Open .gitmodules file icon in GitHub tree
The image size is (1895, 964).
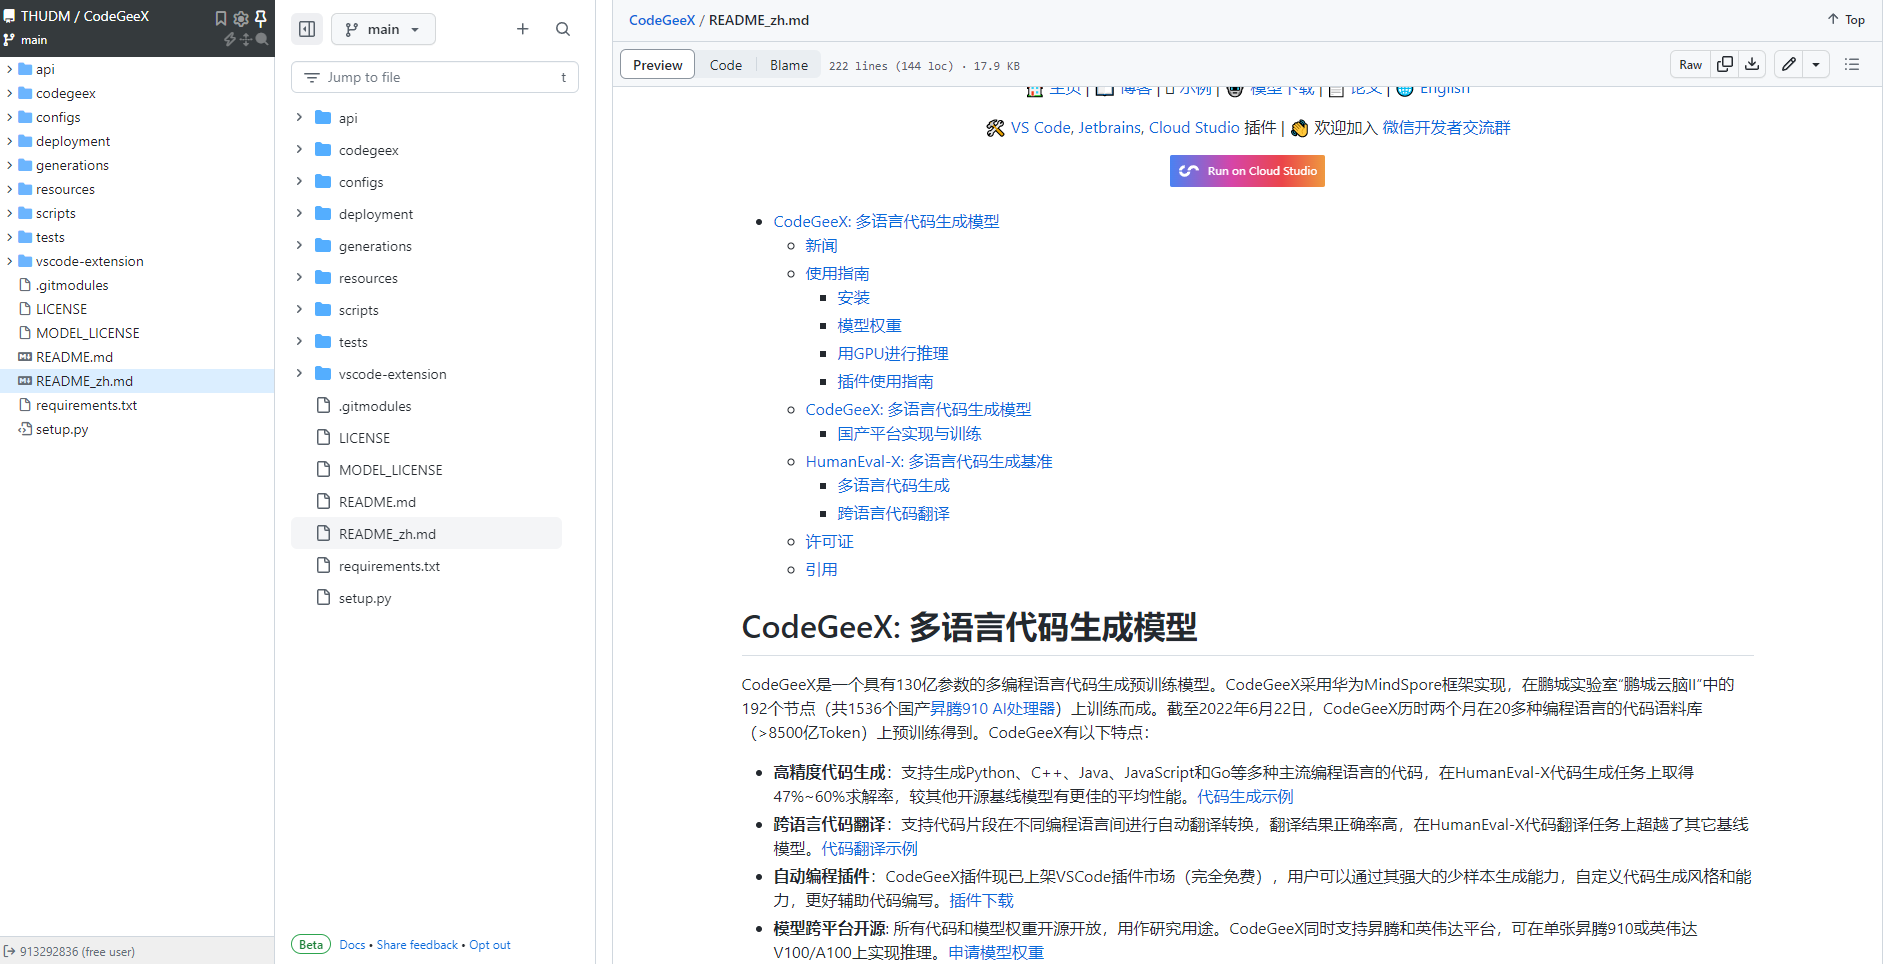pyautogui.click(x=323, y=405)
